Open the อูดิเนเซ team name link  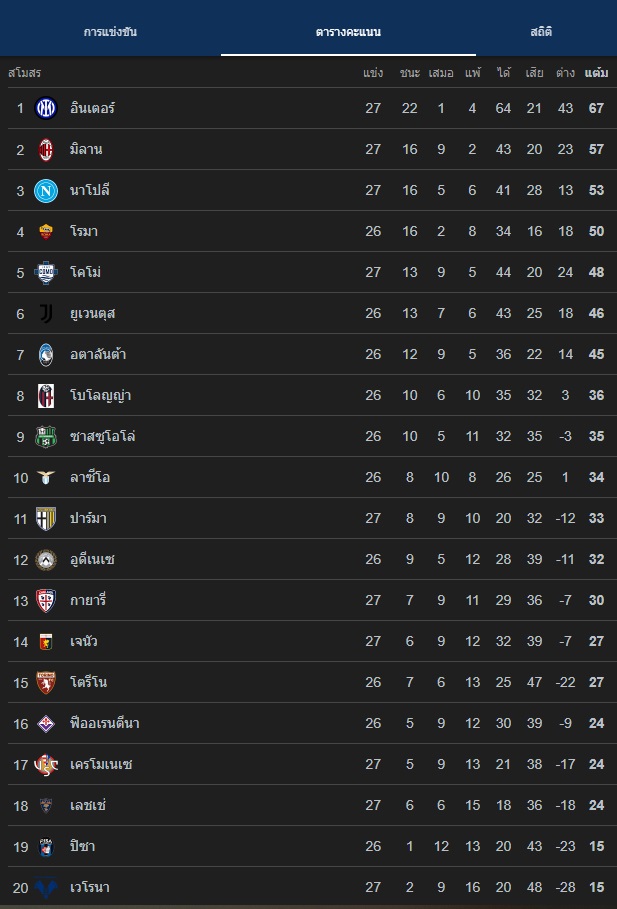pos(92,559)
